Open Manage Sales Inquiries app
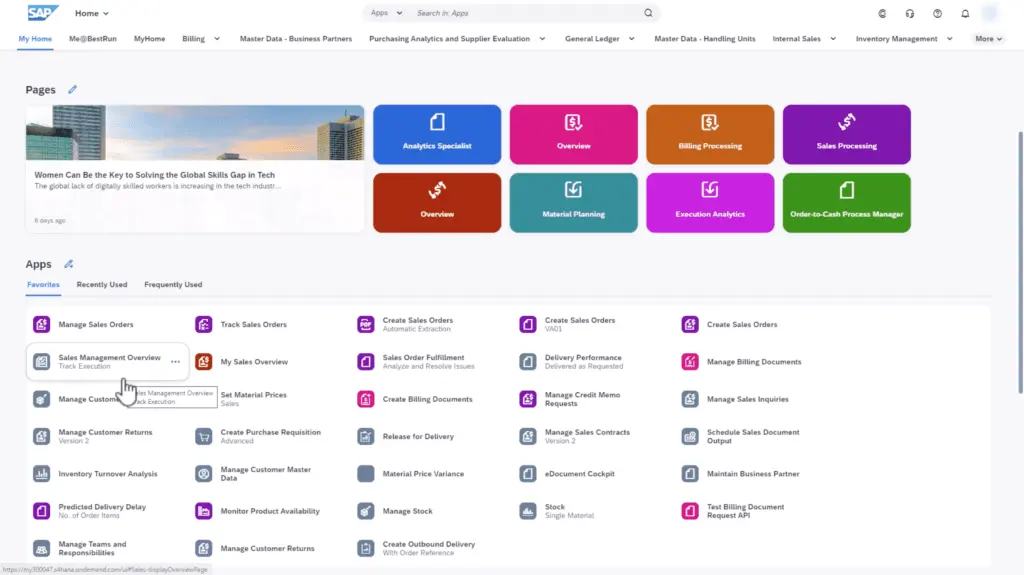Image resolution: width=1024 pixels, height=575 pixels. pyautogui.click(x=747, y=399)
